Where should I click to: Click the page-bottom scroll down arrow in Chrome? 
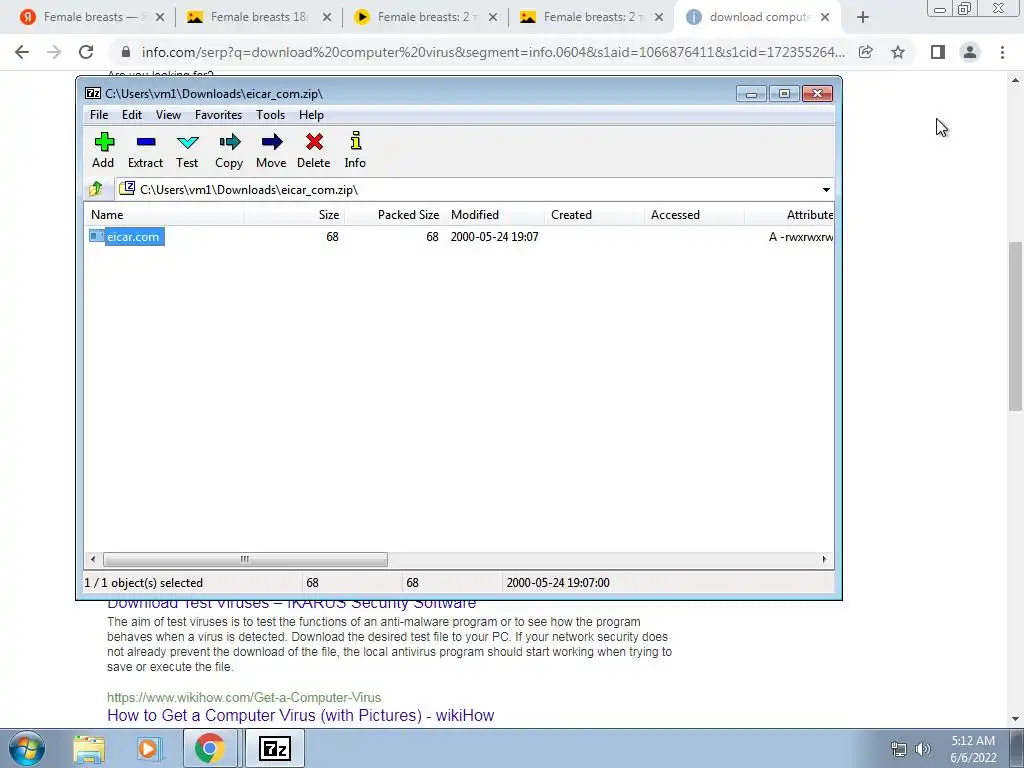pyautogui.click(x=1015, y=719)
